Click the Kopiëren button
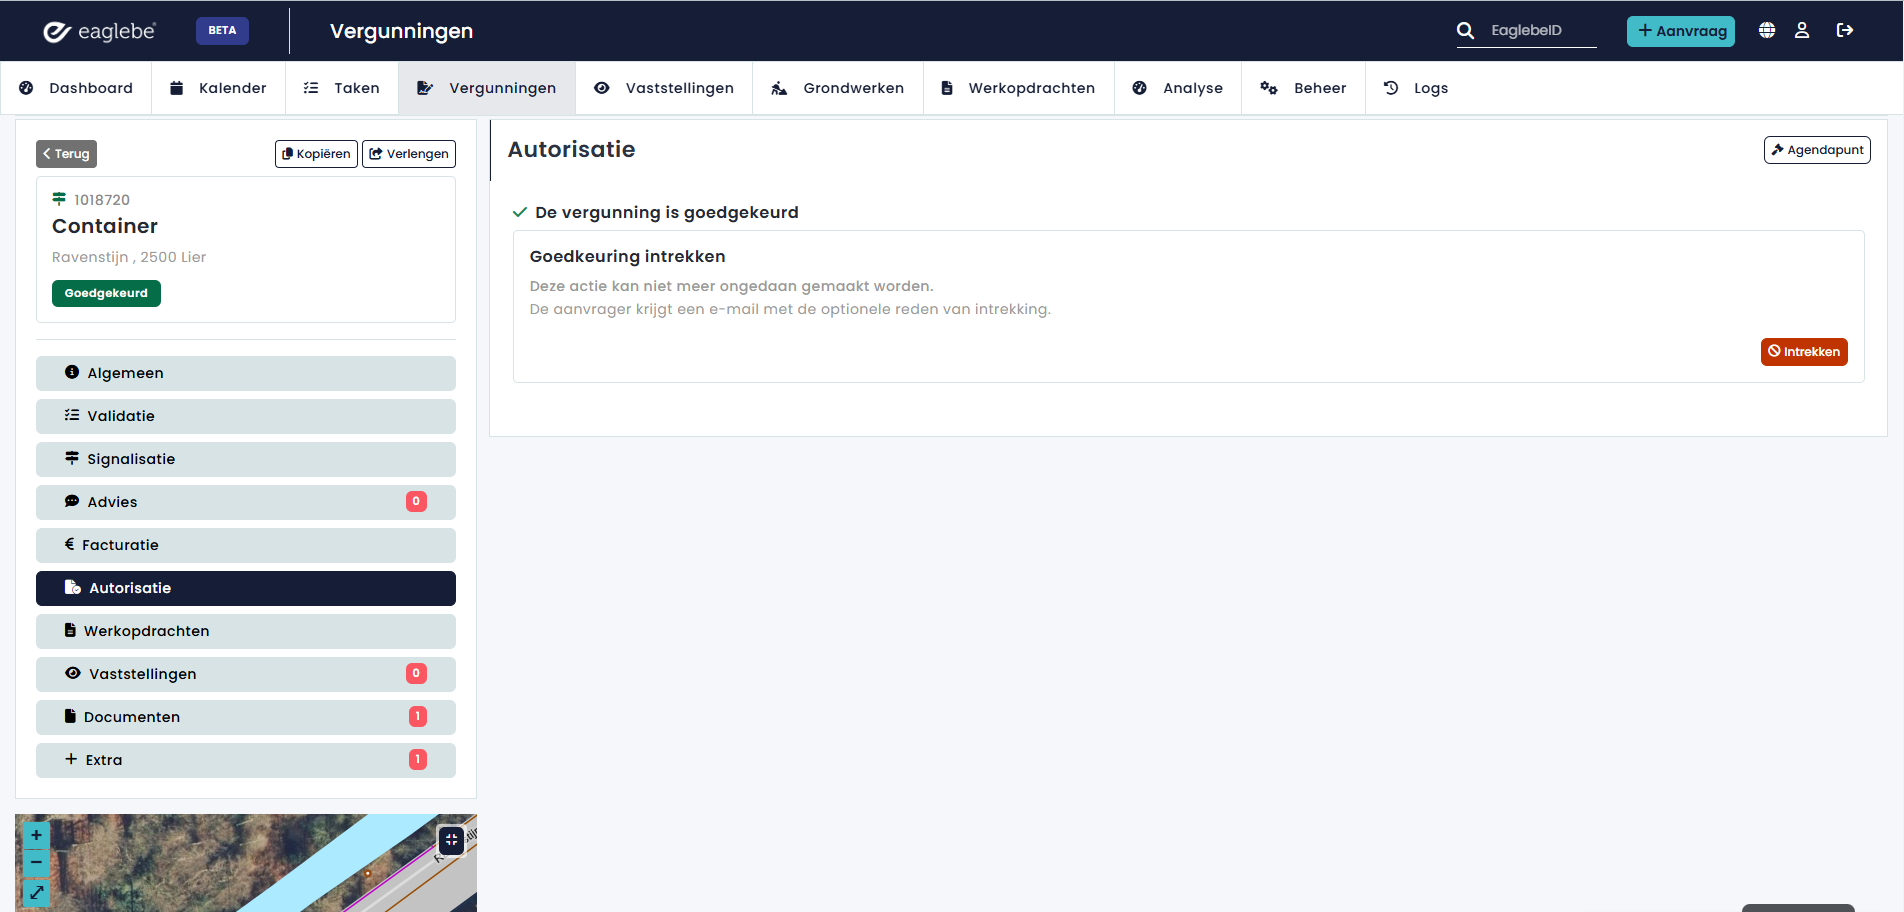 click(x=316, y=154)
